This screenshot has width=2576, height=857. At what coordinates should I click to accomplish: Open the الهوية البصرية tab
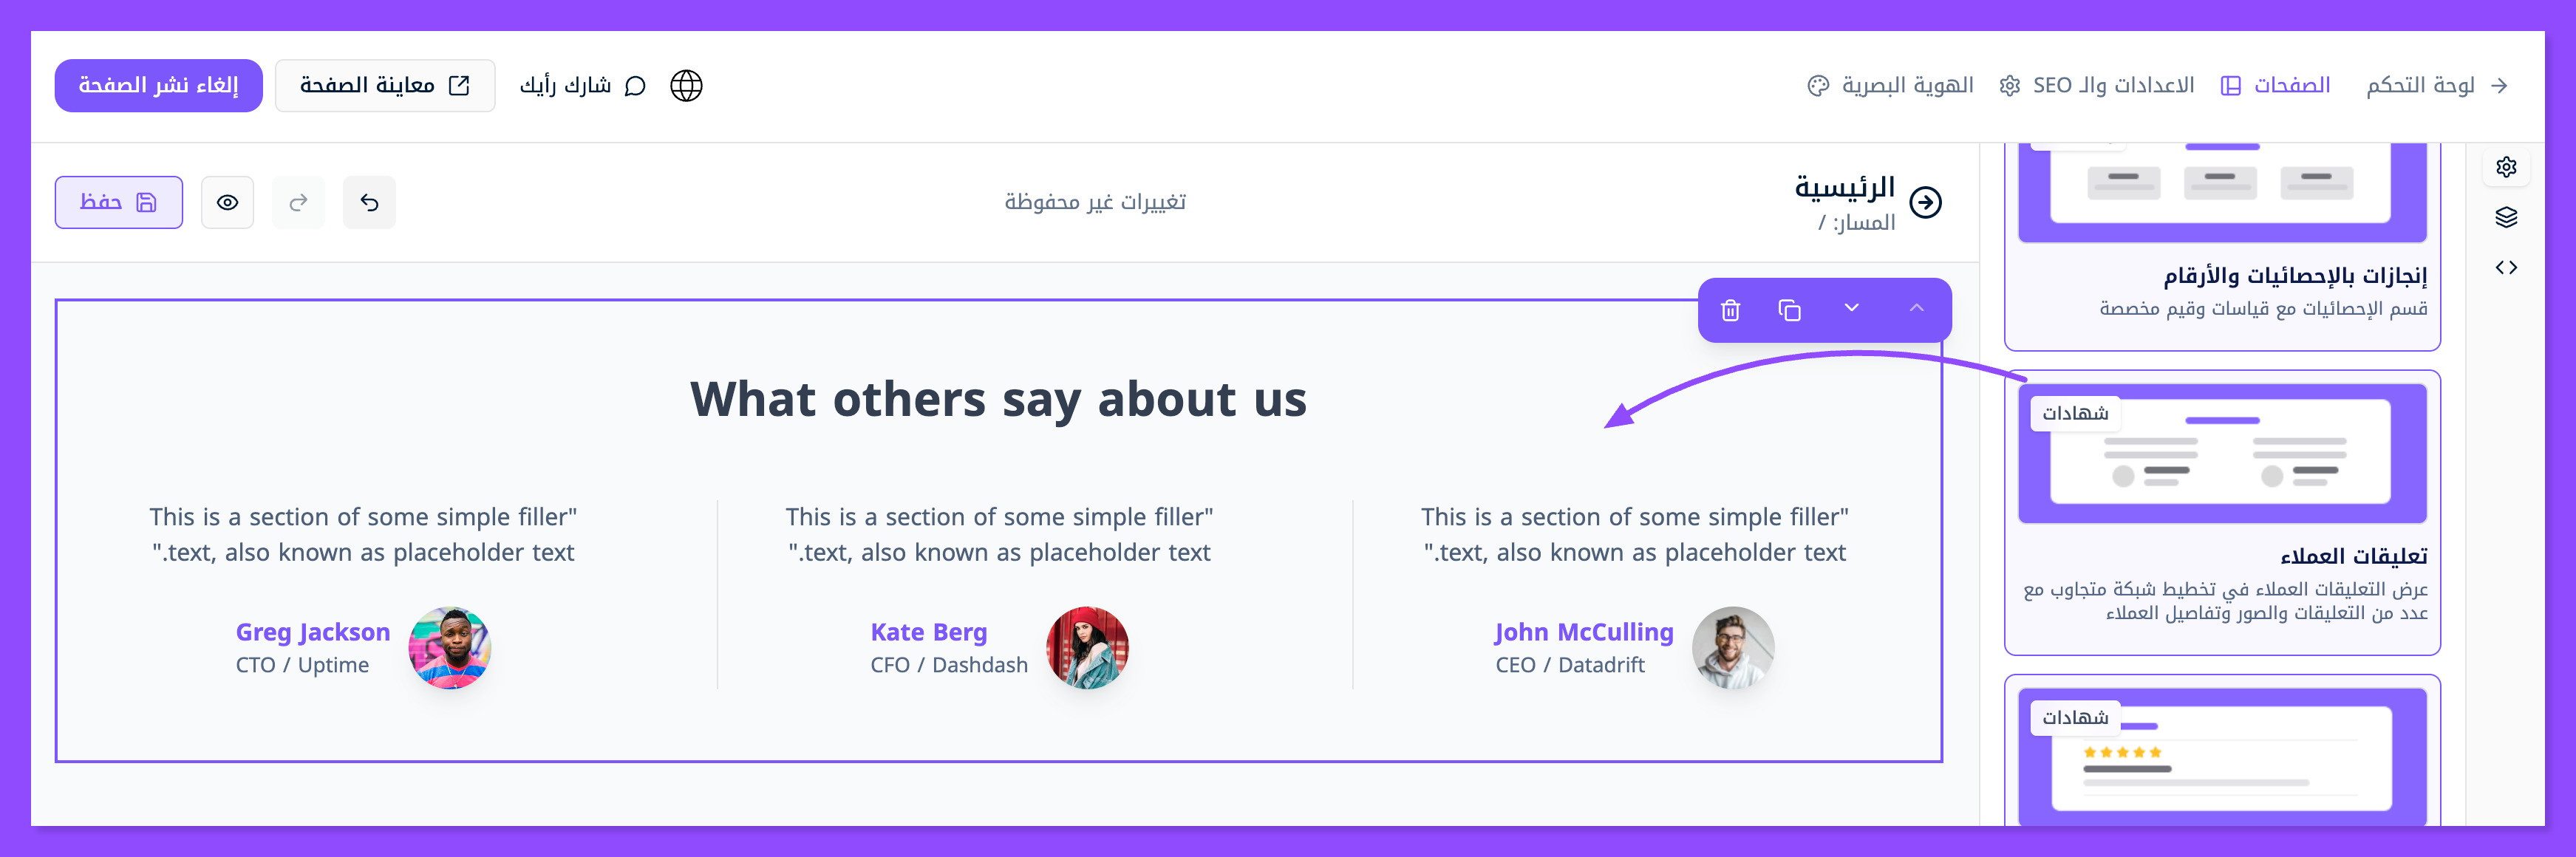1891,86
